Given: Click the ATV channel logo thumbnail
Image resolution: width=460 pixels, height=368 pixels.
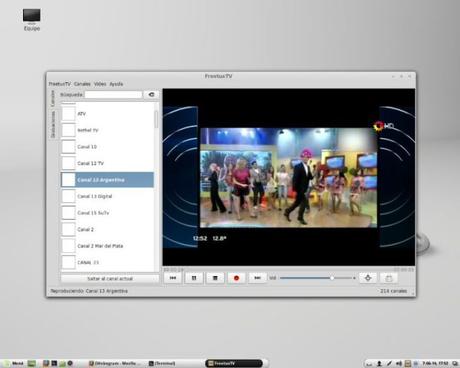Looking at the screenshot, I should click(x=69, y=114).
